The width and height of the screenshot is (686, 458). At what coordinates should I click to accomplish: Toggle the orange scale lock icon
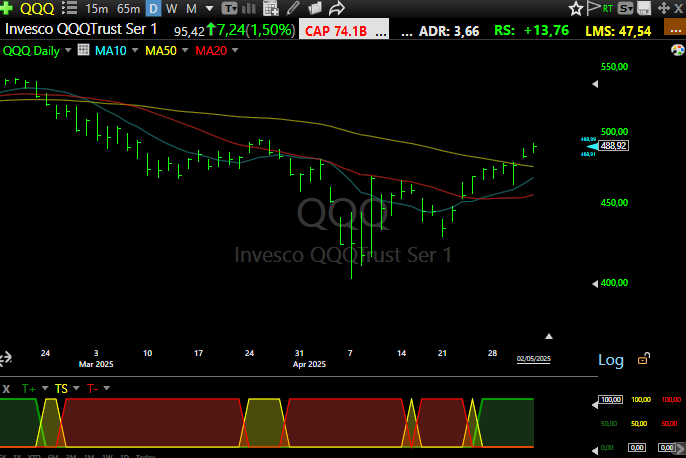pos(644,359)
